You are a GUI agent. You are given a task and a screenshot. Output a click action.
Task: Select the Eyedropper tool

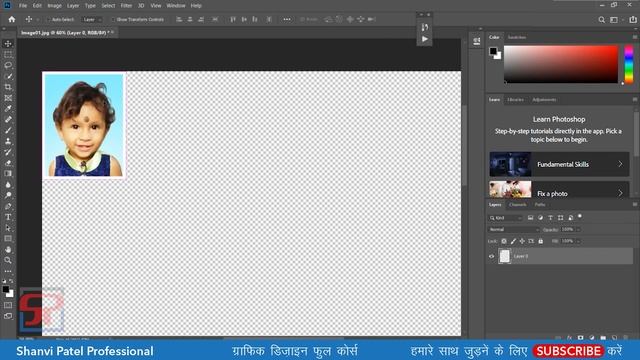[8, 109]
